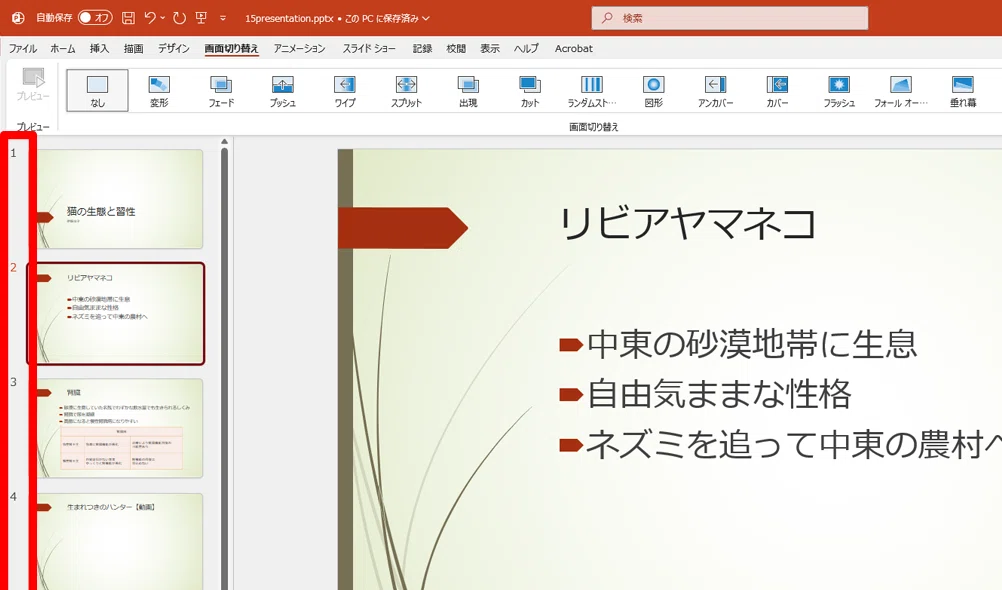Apply the フェード (Fade) transition
This screenshot has width=1002, height=590.
(221, 91)
